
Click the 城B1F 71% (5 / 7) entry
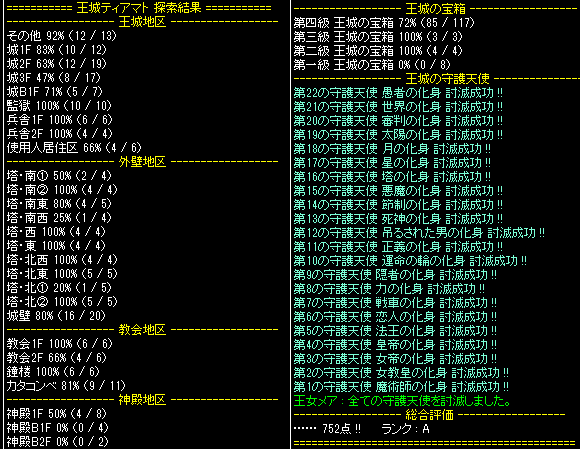pyautogui.click(x=54, y=92)
